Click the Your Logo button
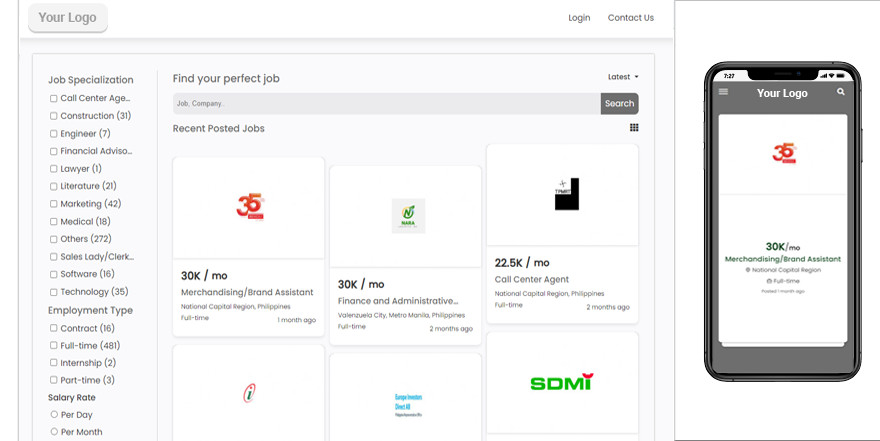The image size is (880, 441). point(67,18)
